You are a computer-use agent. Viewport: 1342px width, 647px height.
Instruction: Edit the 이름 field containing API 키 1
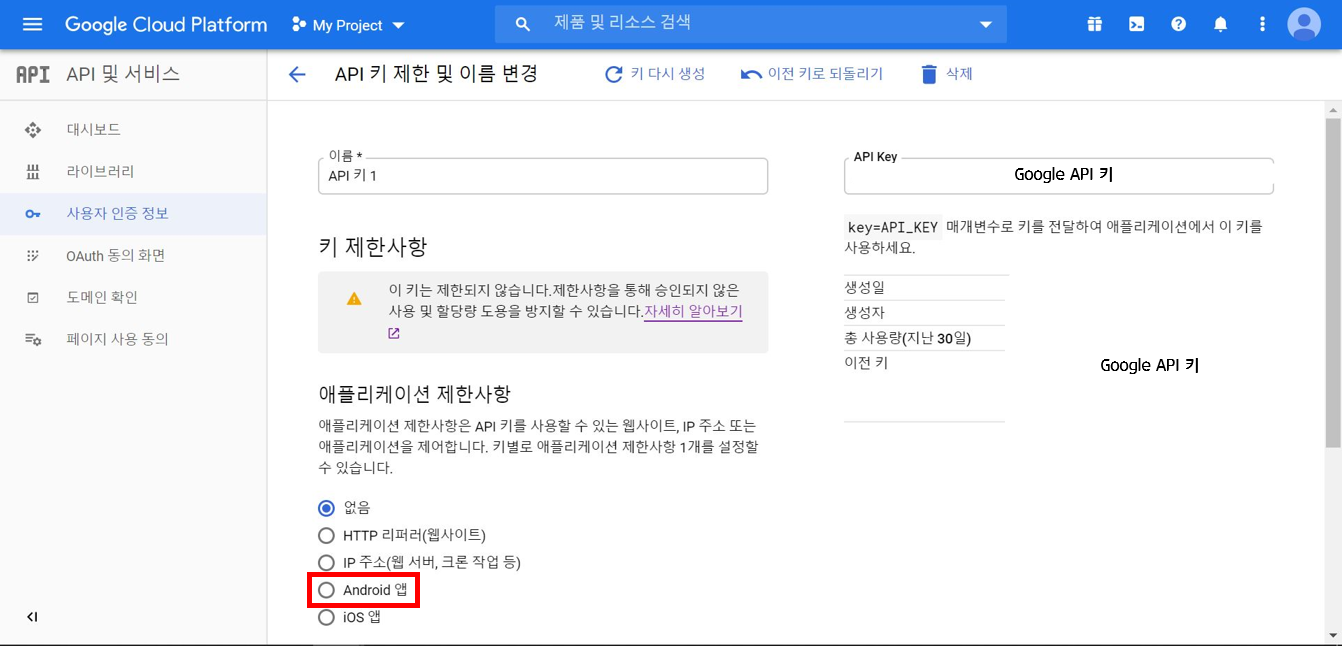coord(543,175)
